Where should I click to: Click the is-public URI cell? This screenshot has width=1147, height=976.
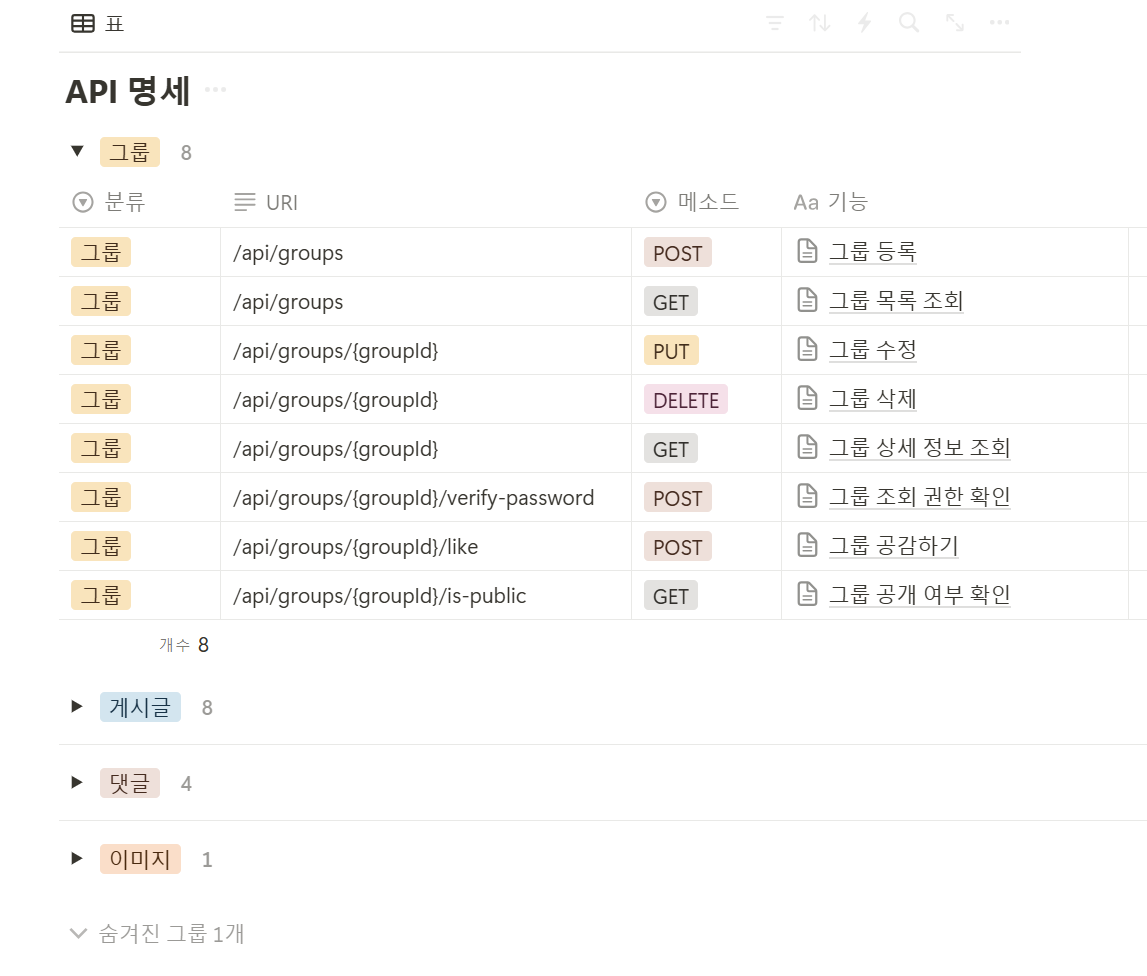tap(426, 596)
